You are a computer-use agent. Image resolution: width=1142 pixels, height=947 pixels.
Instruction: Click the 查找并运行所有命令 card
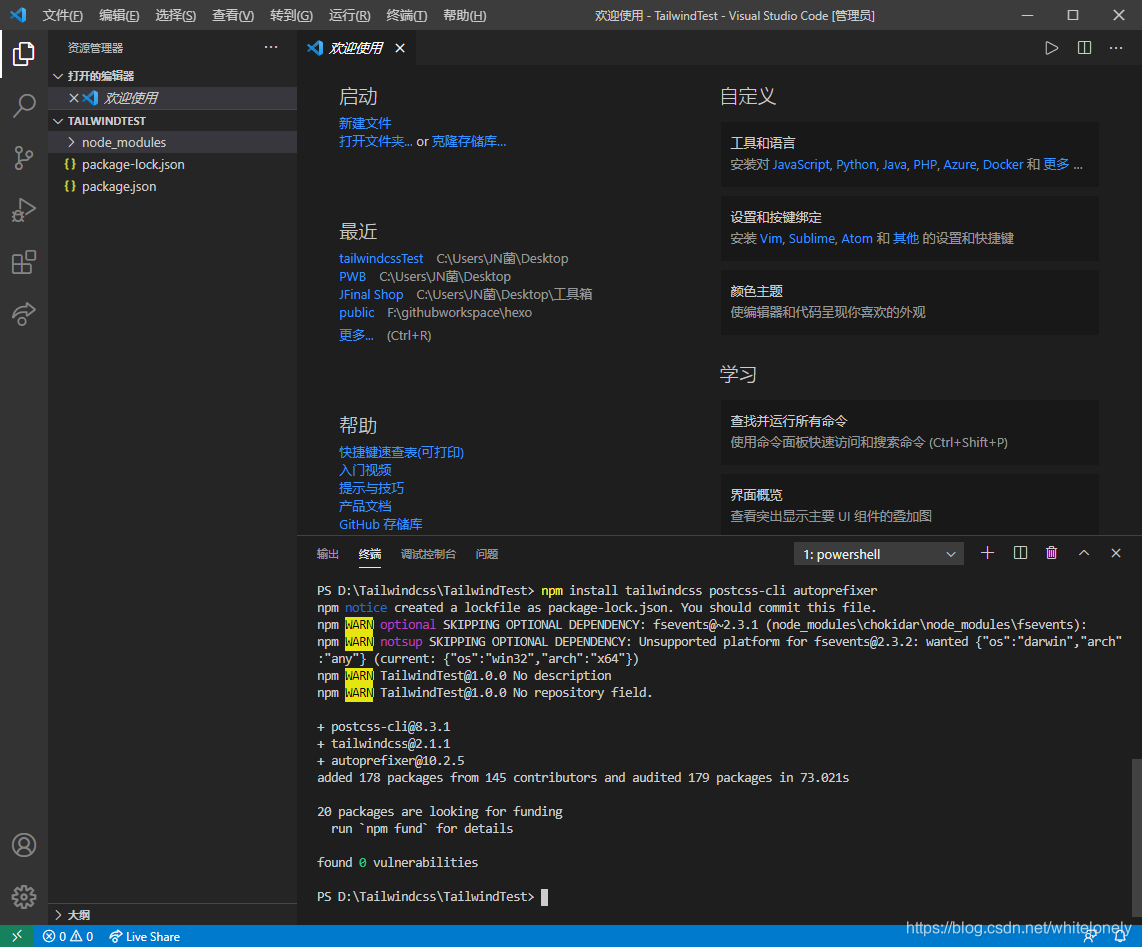click(x=910, y=432)
